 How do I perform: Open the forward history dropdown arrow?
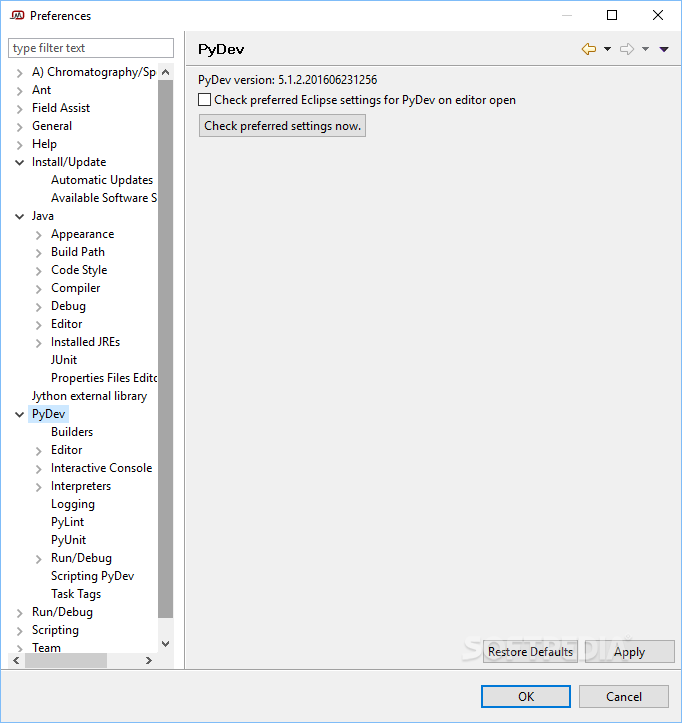pyautogui.click(x=645, y=49)
